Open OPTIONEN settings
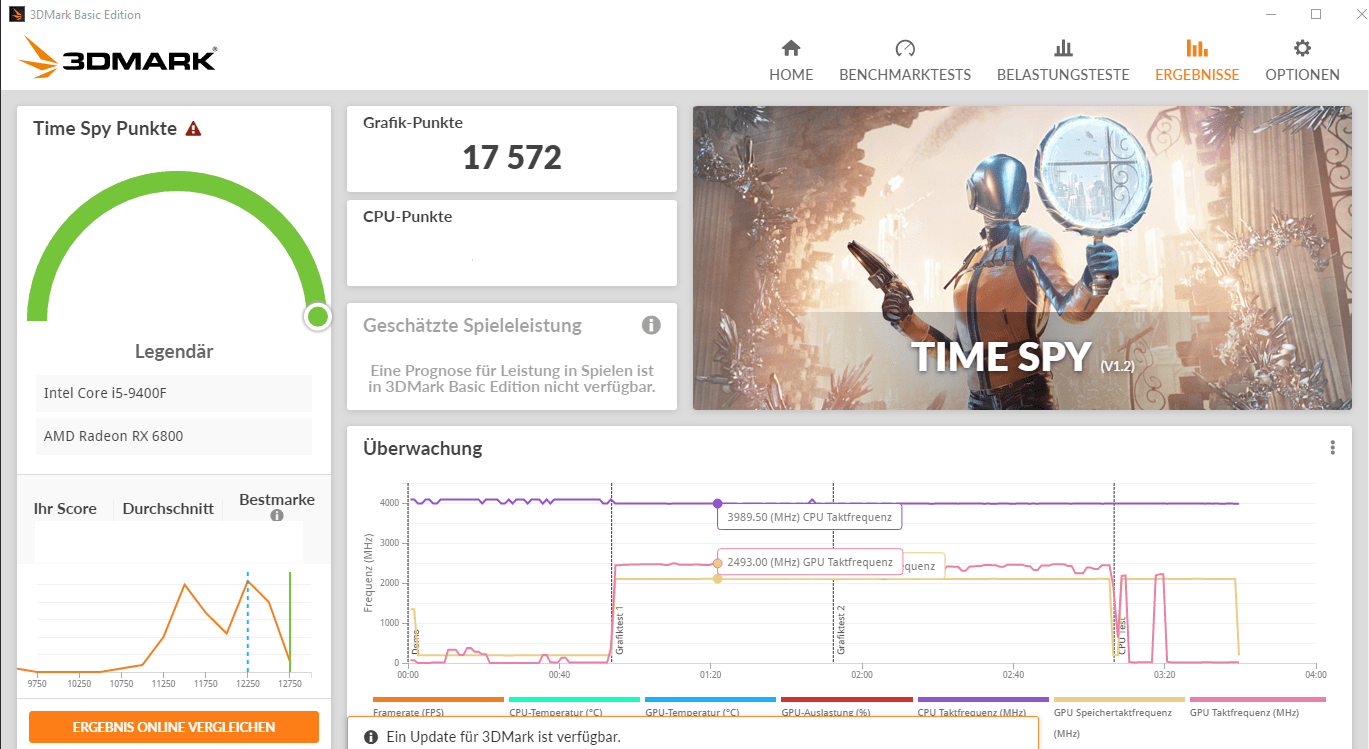The height and width of the screenshot is (749, 1369). (x=1302, y=61)
